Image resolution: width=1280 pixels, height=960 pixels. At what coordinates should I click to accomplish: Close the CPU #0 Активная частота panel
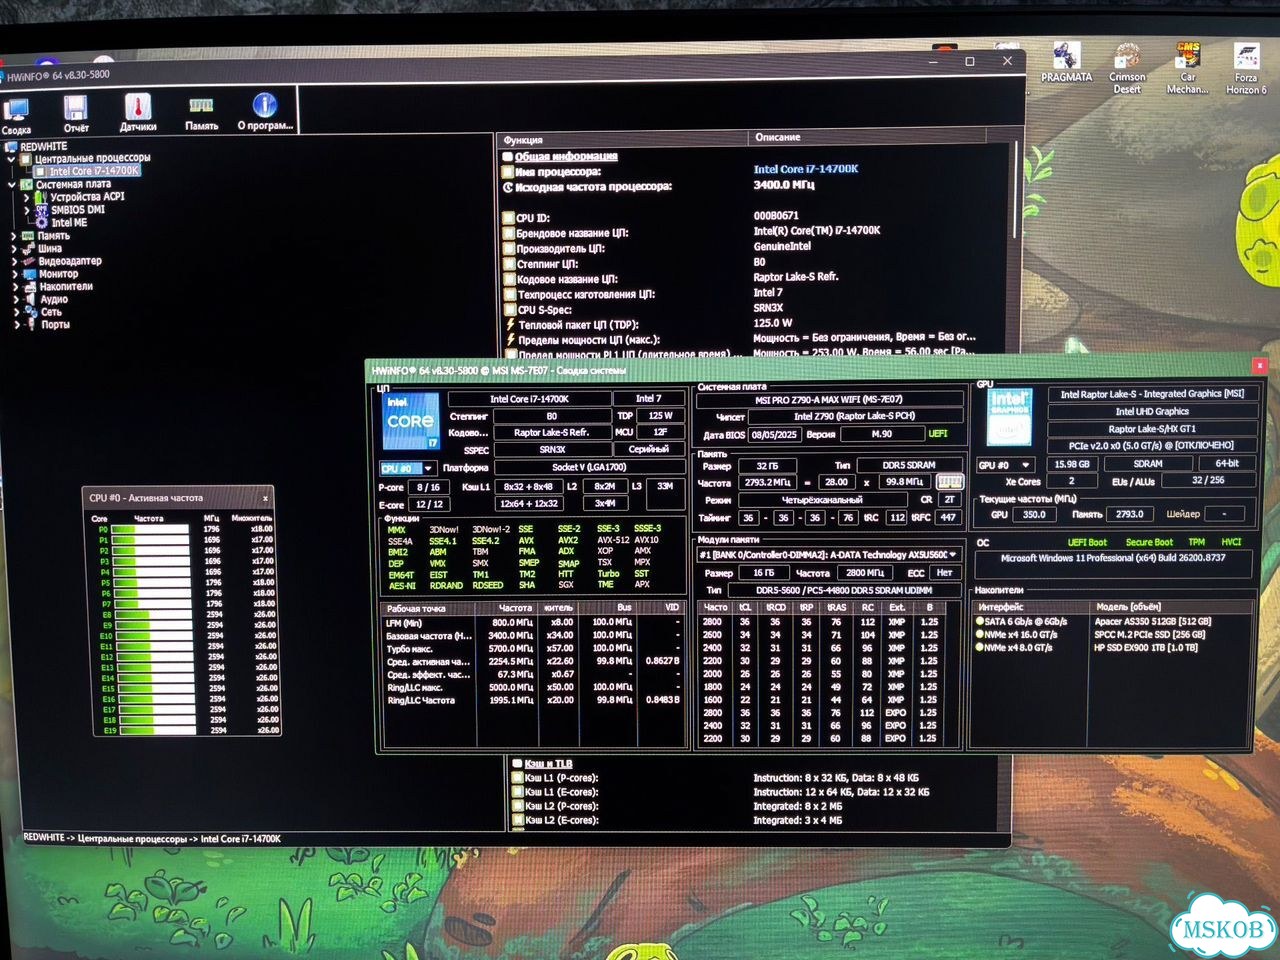point(265,498)
